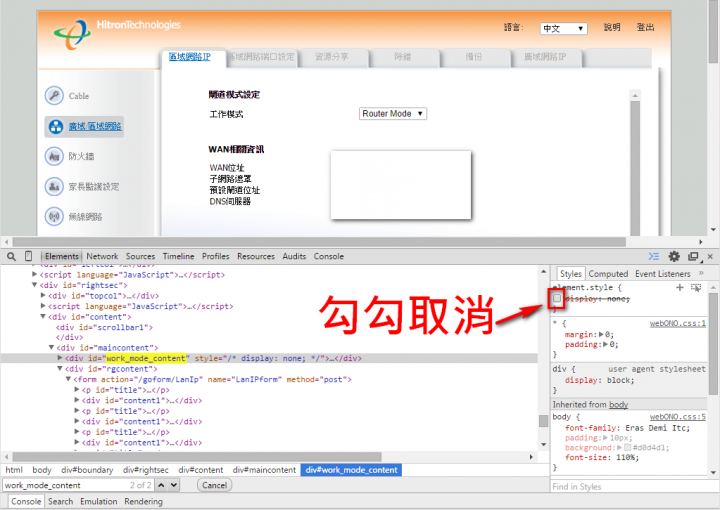Click the DevTools dock-to-window icon

point(693,256)
